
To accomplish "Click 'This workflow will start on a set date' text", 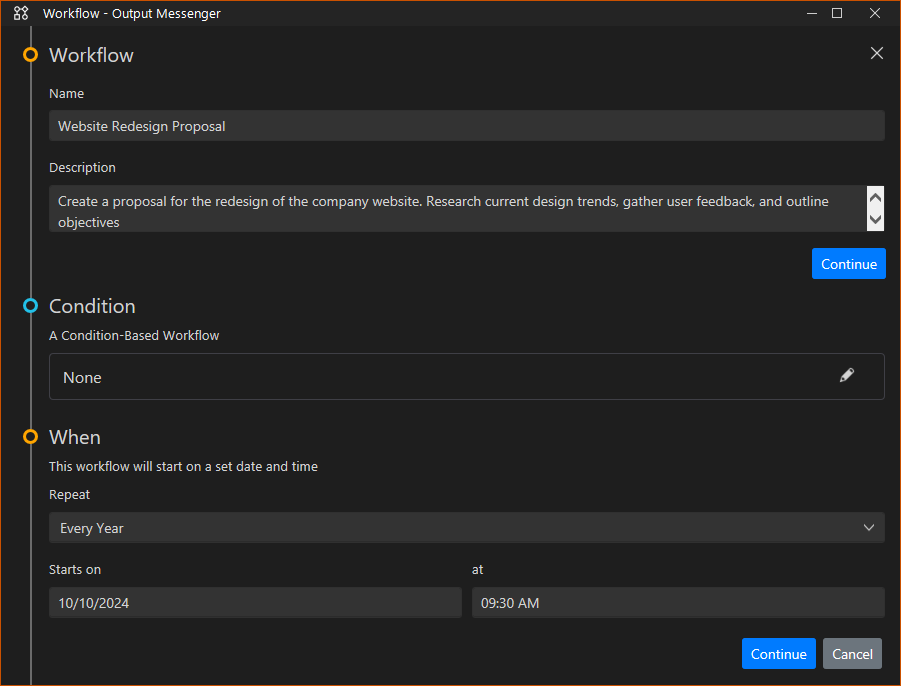I will 183,467.
